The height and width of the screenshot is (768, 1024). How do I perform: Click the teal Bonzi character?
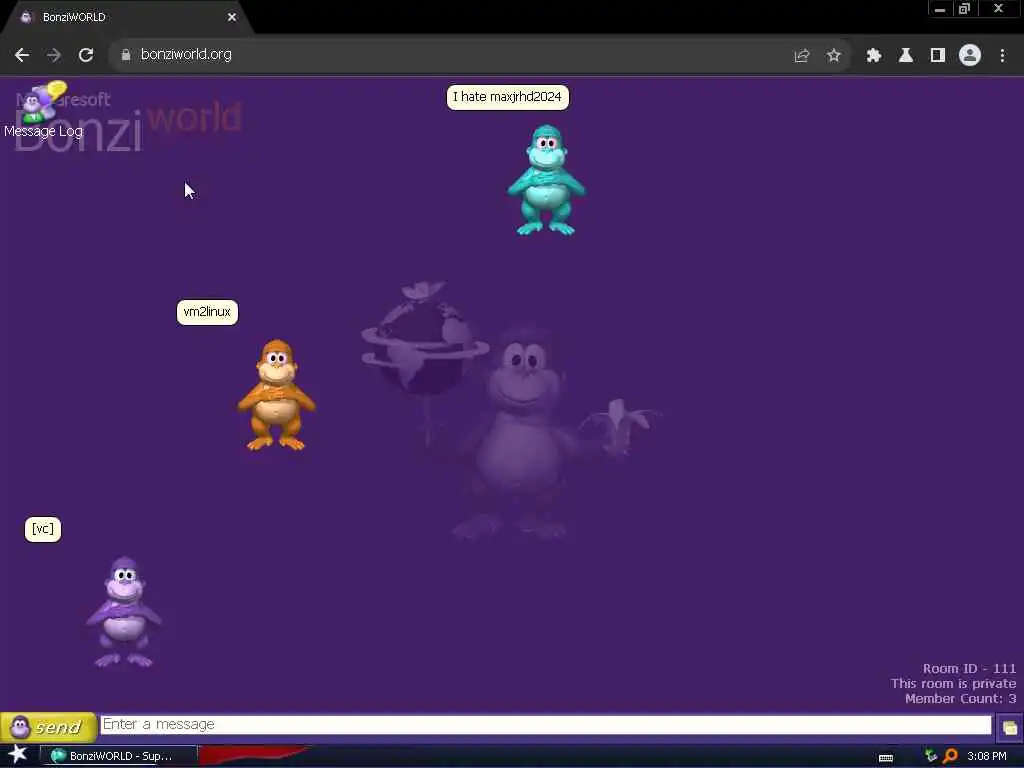[x=546, y=180]
